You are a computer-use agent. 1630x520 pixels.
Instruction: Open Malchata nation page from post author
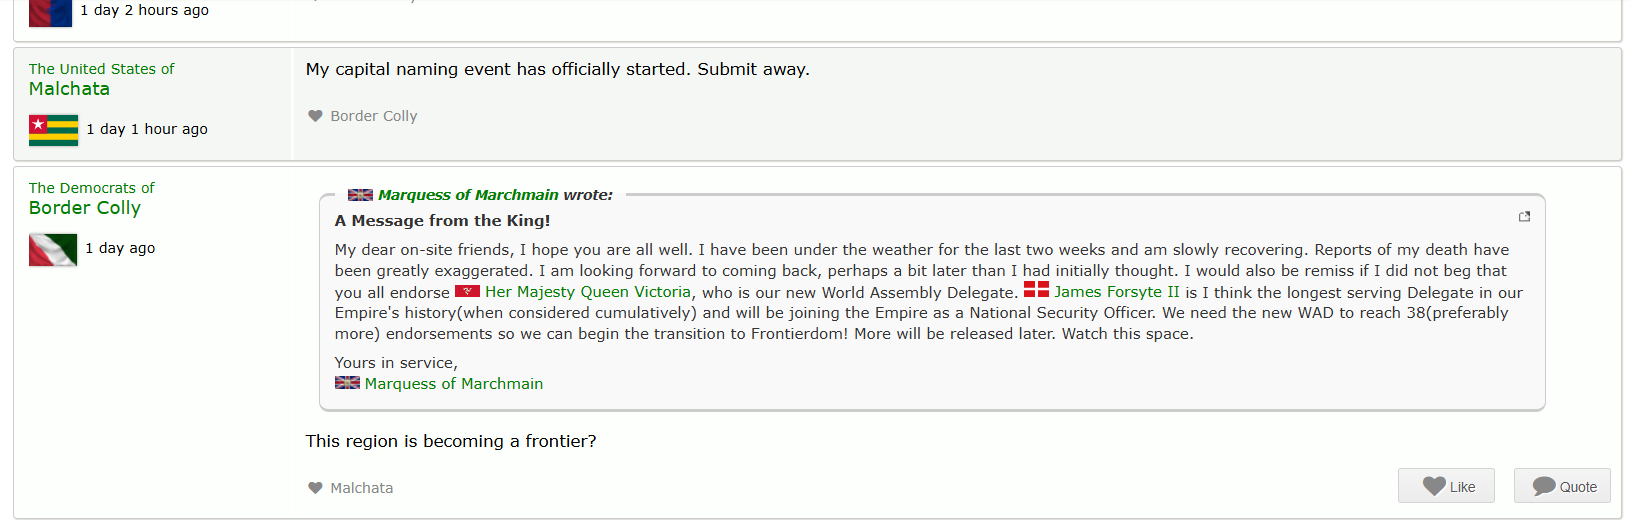click(69, 89)
